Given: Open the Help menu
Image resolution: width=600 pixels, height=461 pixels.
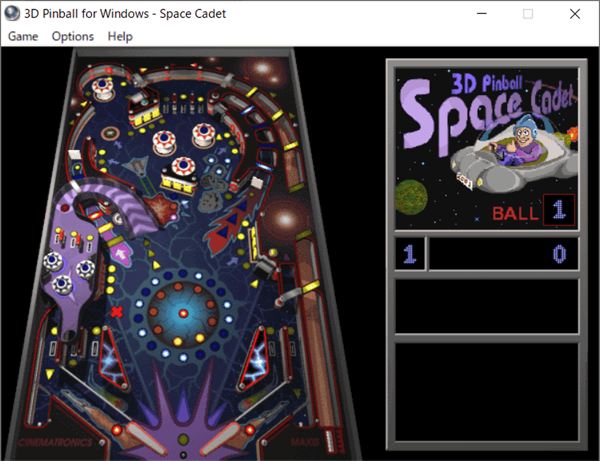Looking at the screenshot, I should pyautogui.click(x=120, y=36).
